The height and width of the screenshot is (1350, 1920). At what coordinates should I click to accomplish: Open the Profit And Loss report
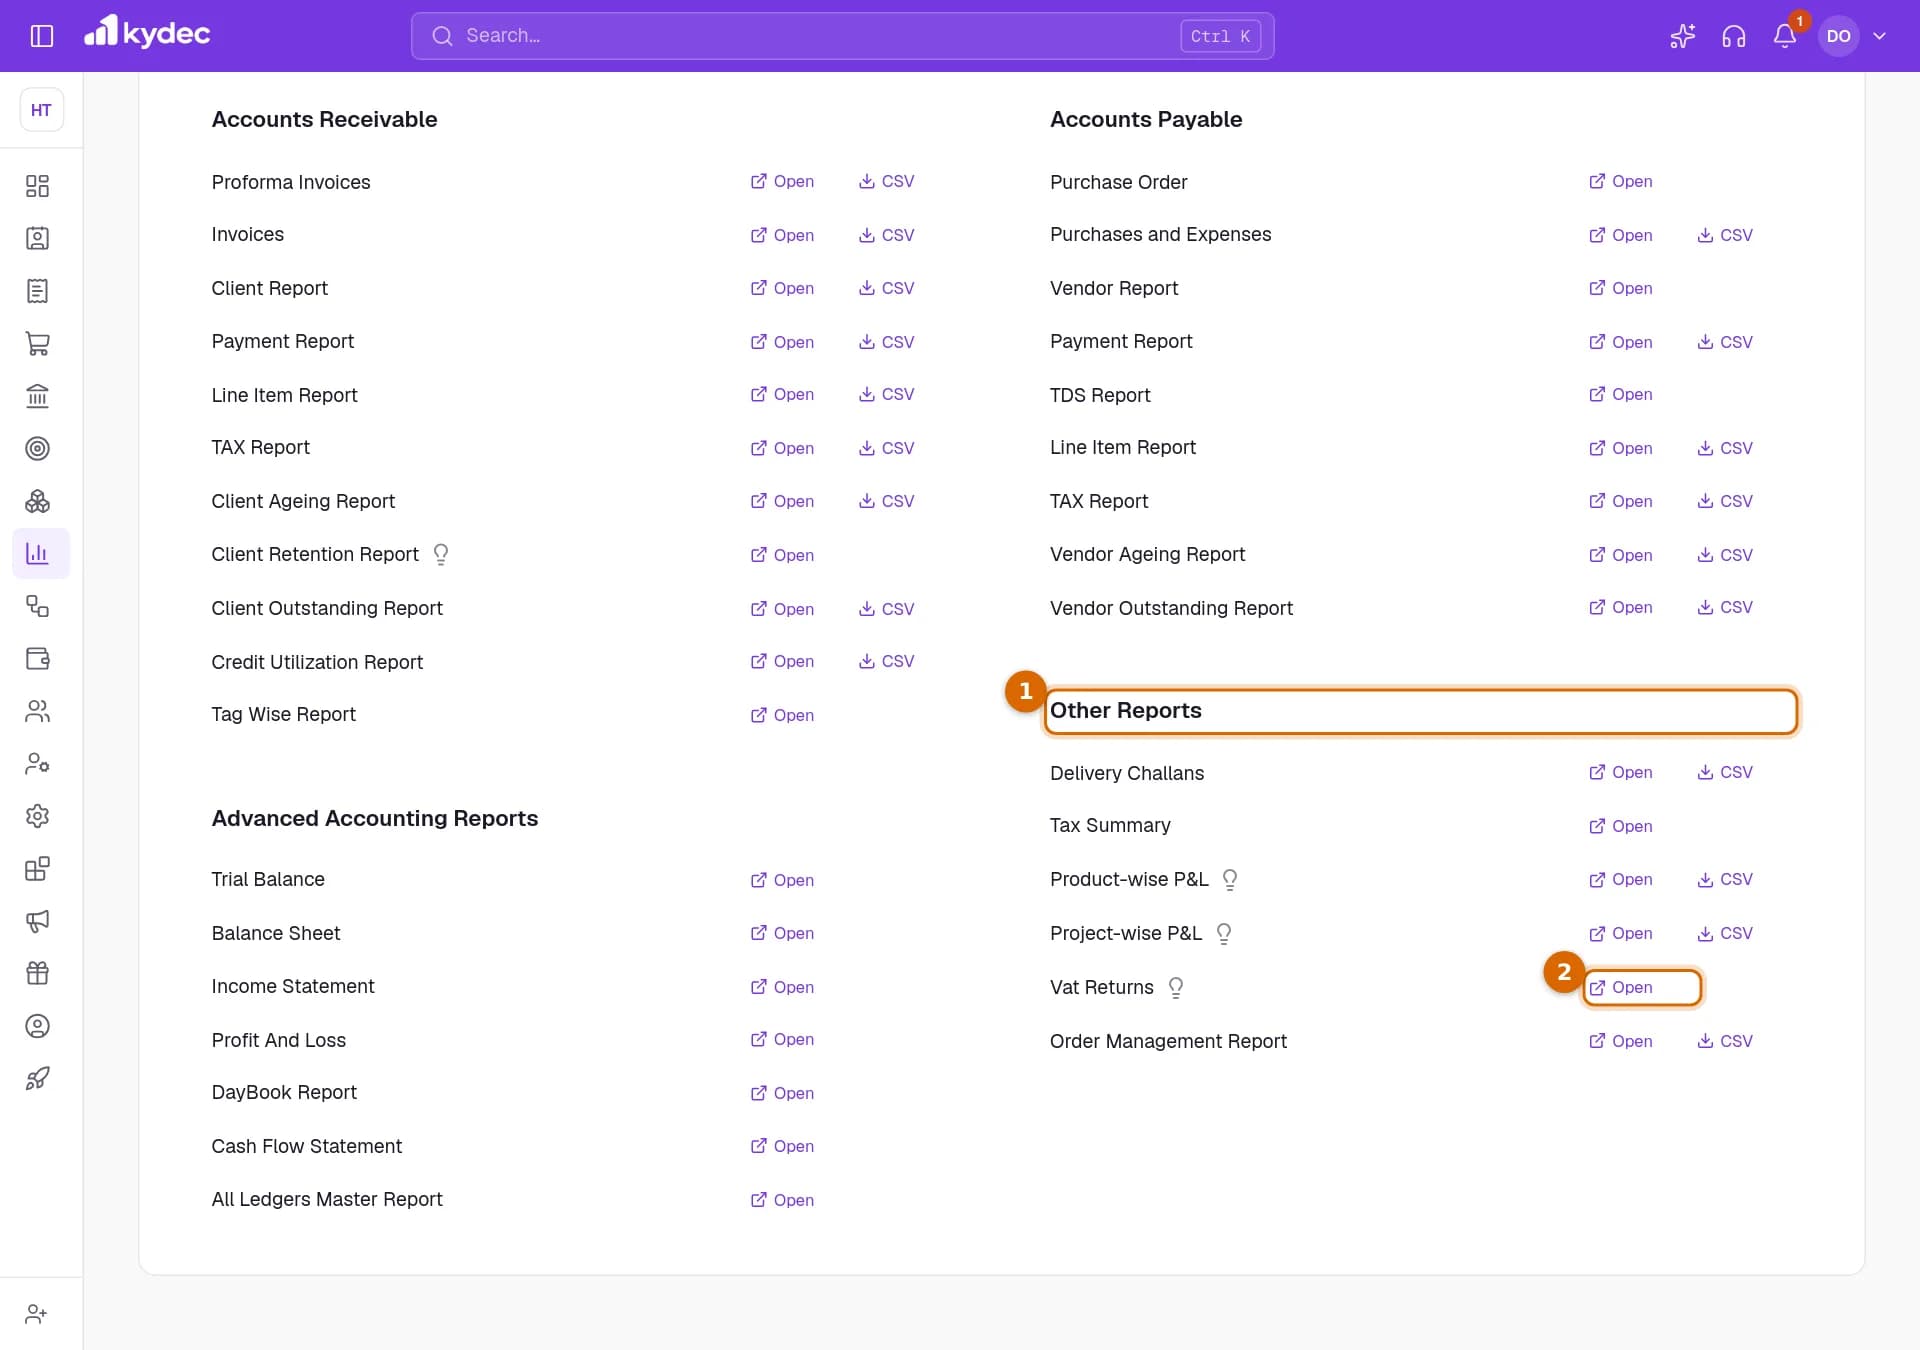(782, 1039)
